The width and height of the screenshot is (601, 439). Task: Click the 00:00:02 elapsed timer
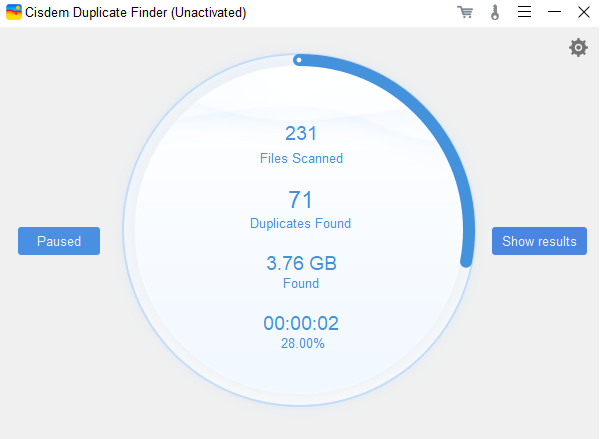click(300, 323)
